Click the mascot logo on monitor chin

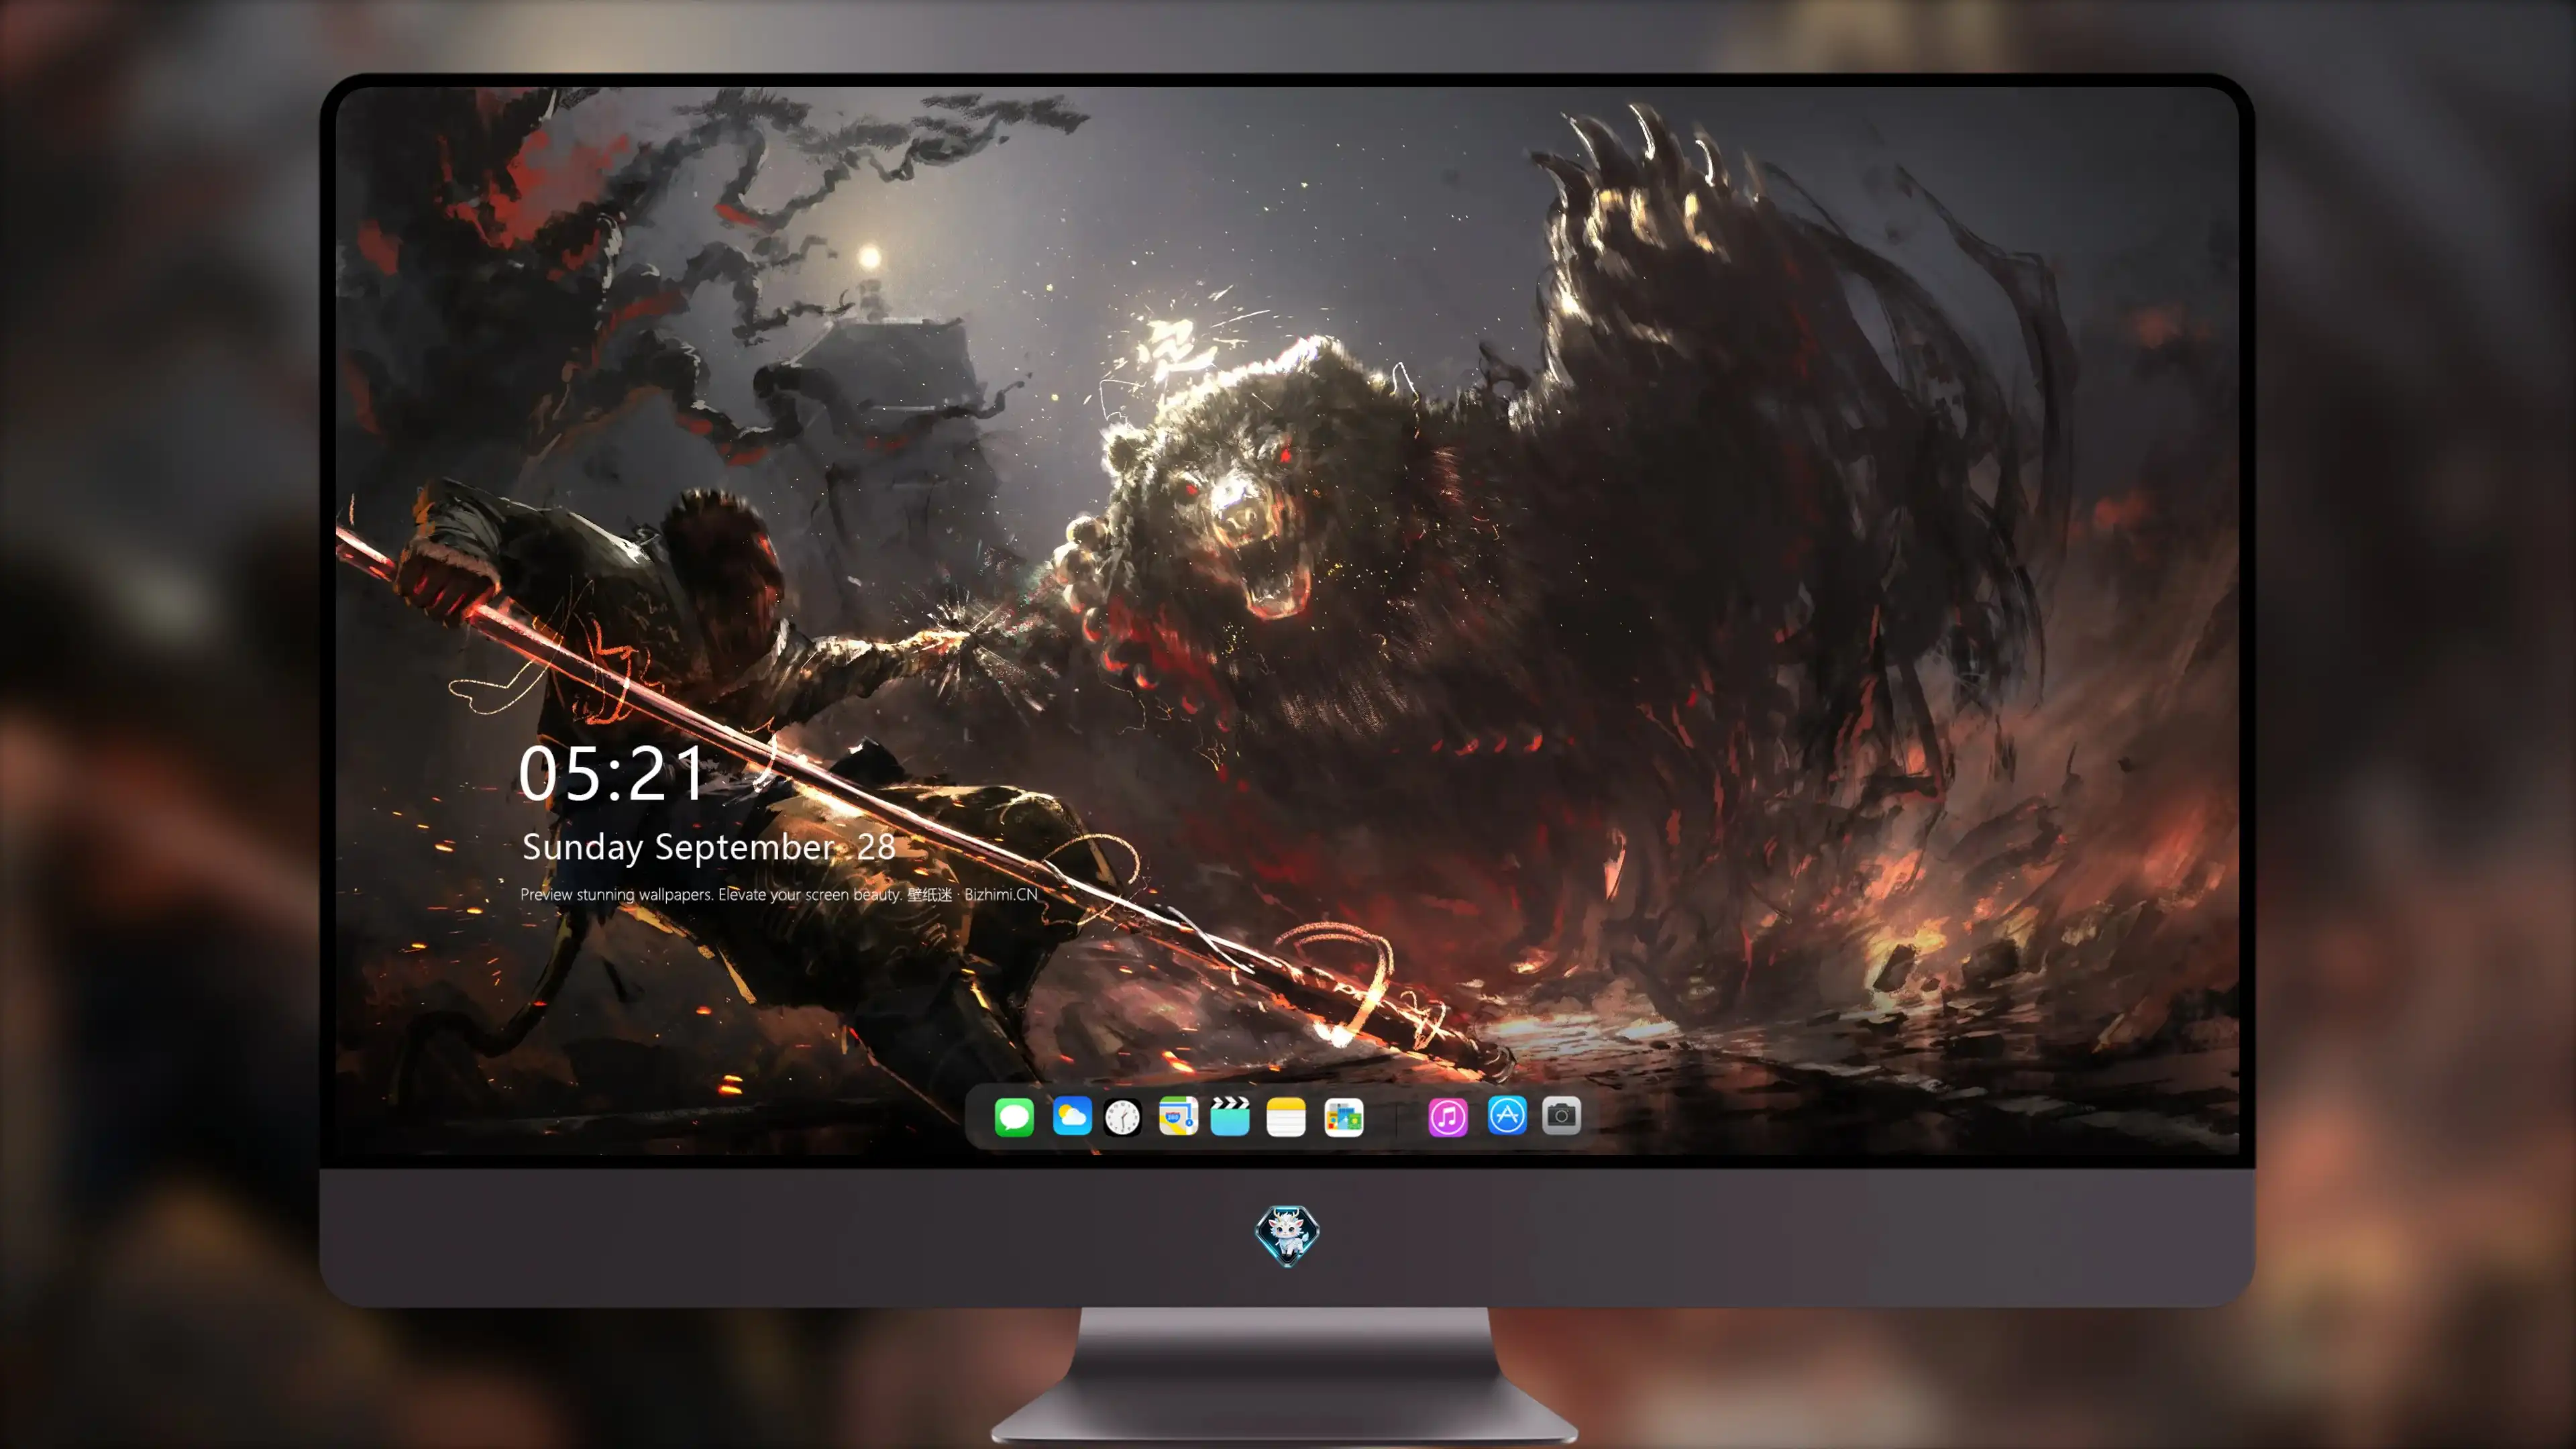coord(1287,1235)
